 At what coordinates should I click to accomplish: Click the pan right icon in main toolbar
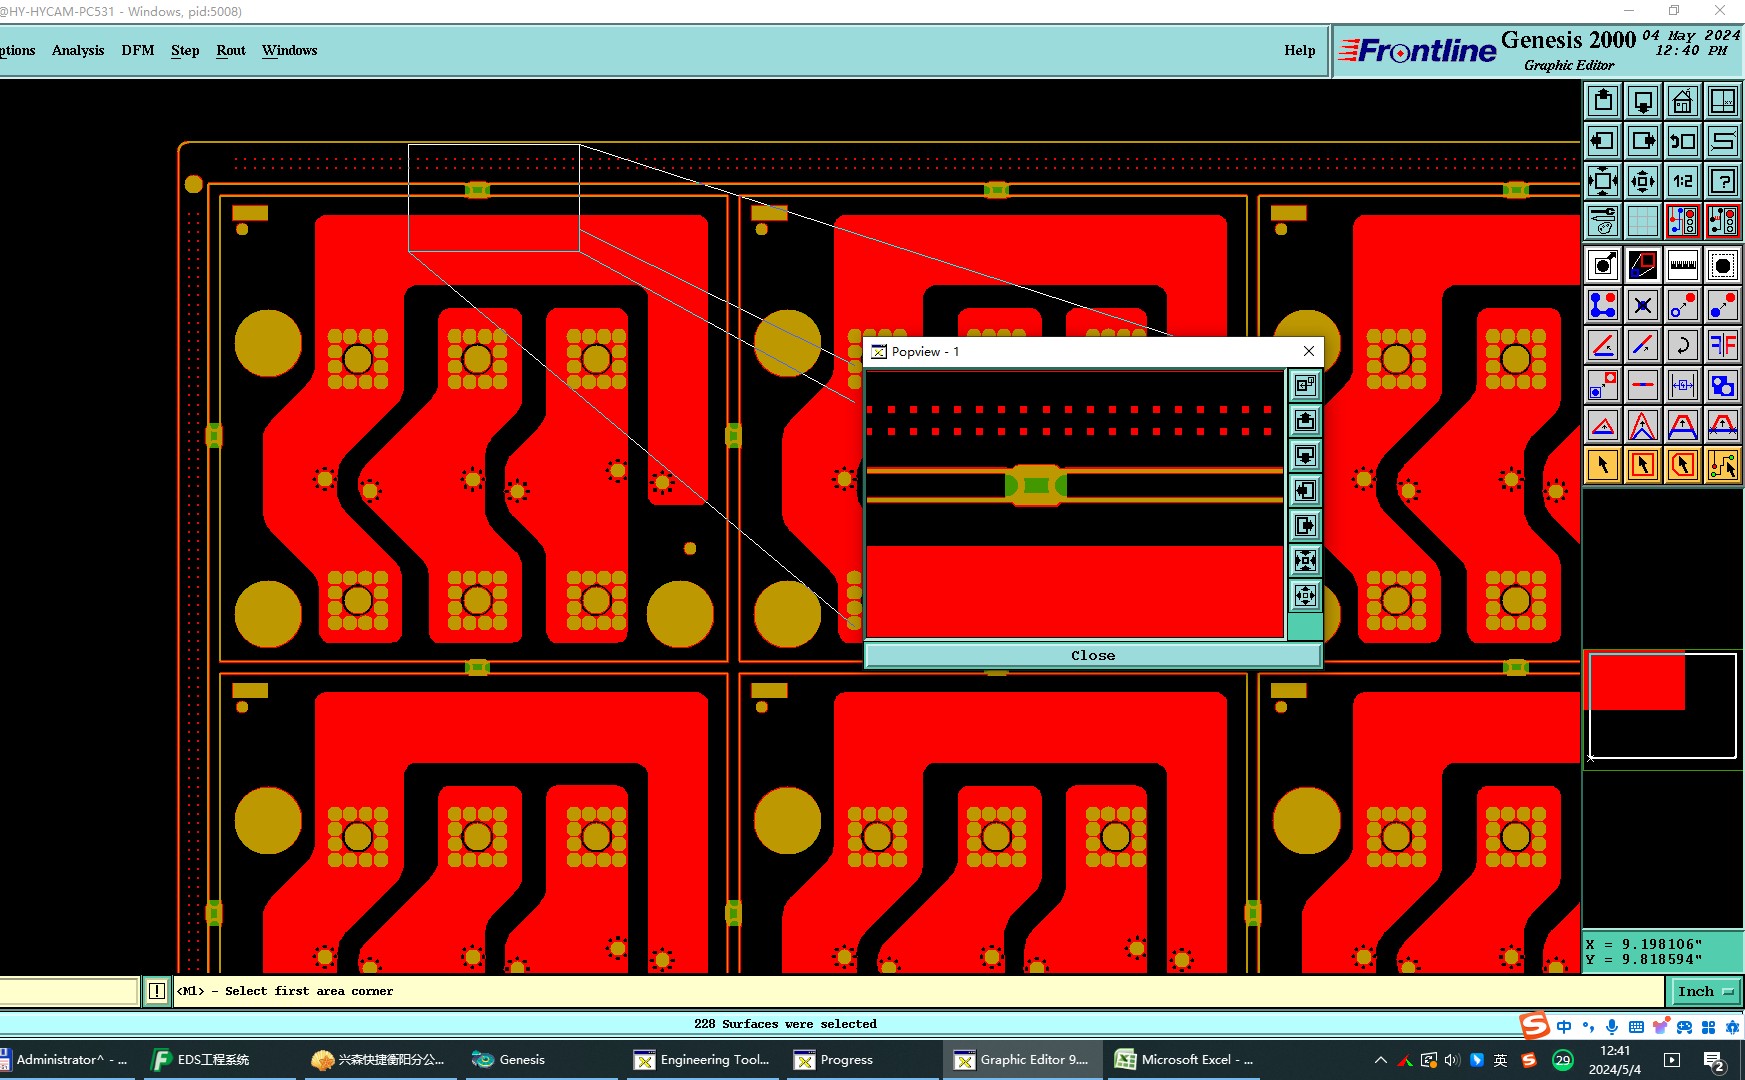(1643, 141)
